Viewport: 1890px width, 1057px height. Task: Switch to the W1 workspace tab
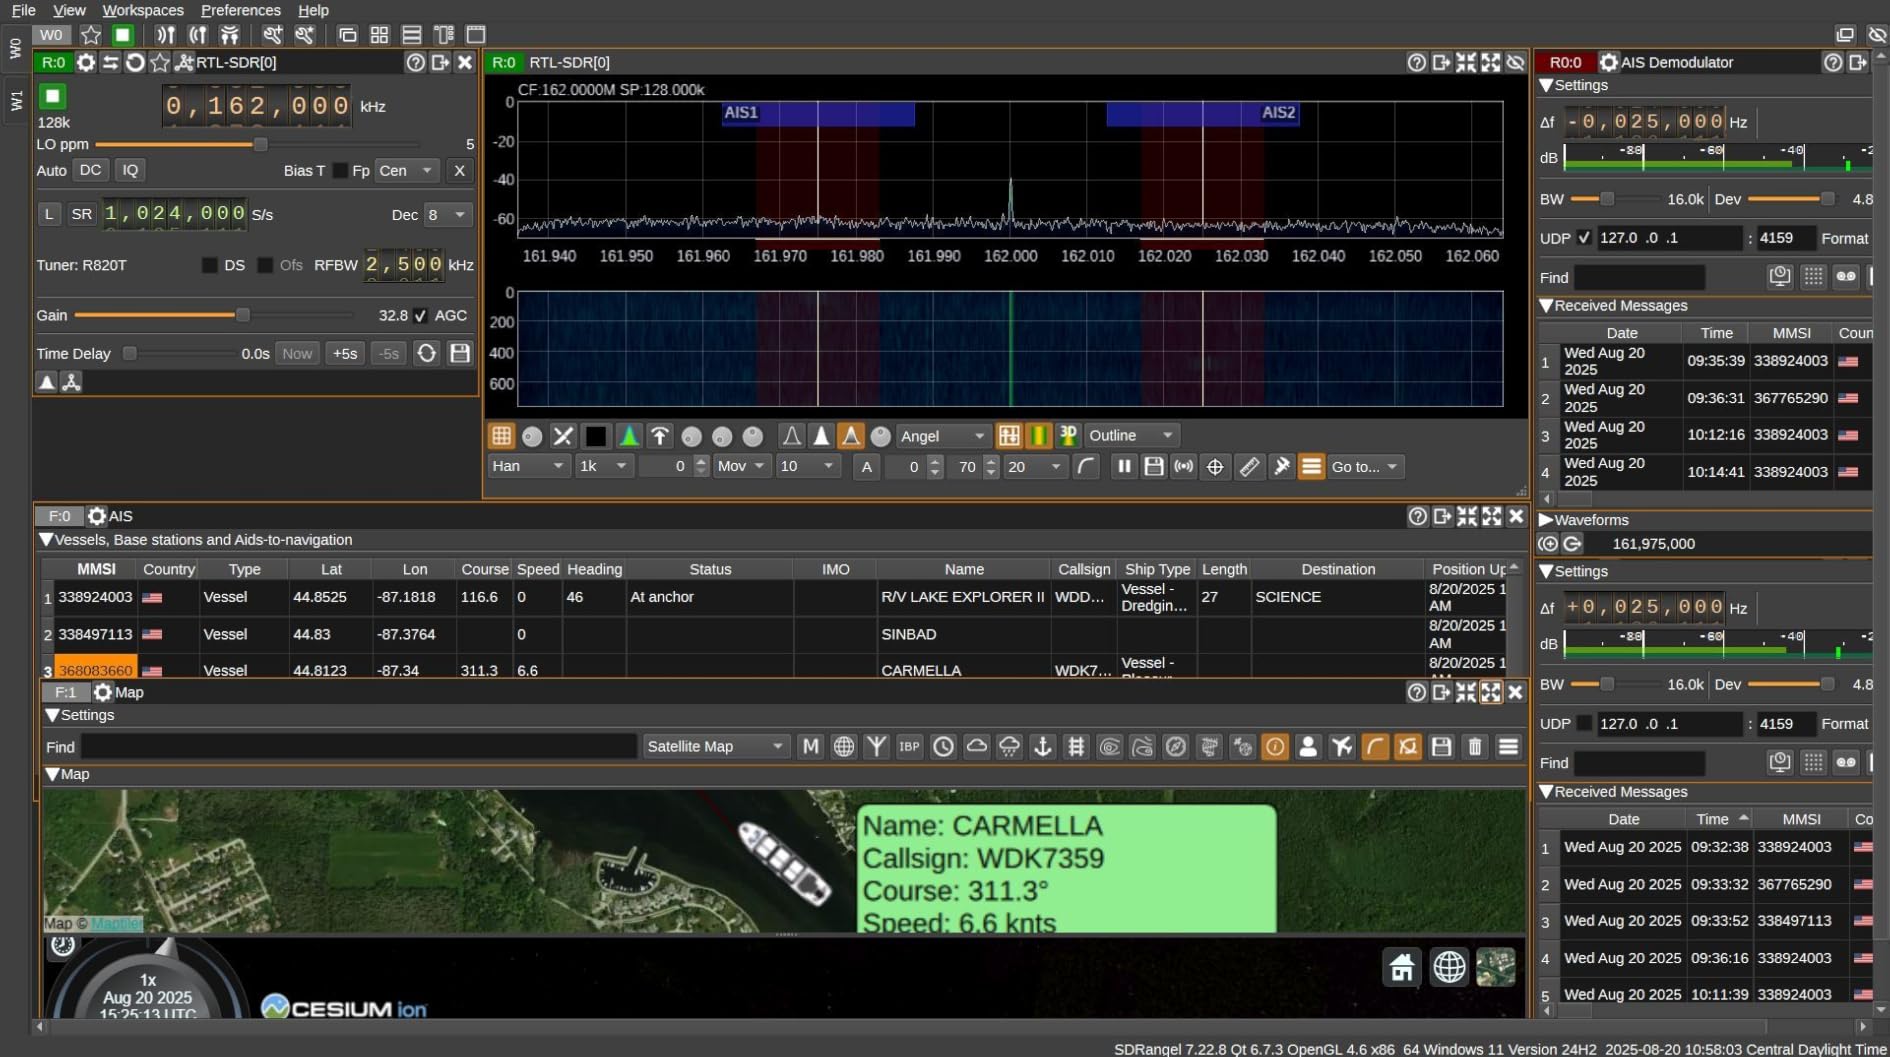coord(16,100)
